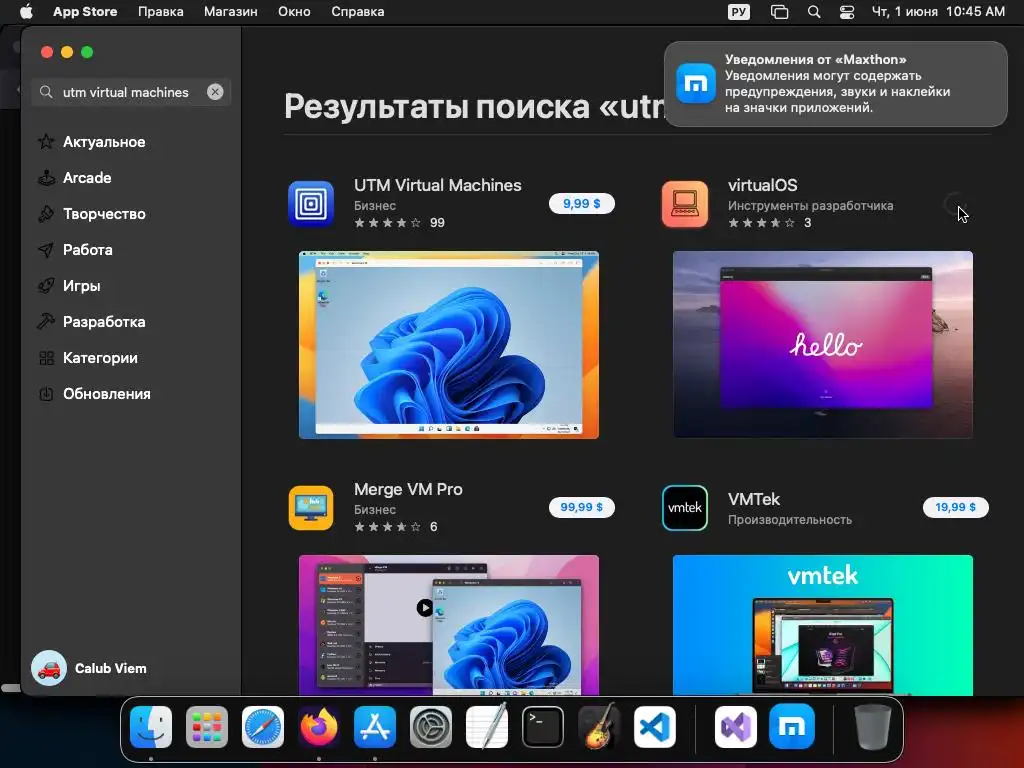The image size is (1024, 768).
Task: Buy VMTek for 19,99 $
Action: 955,507
